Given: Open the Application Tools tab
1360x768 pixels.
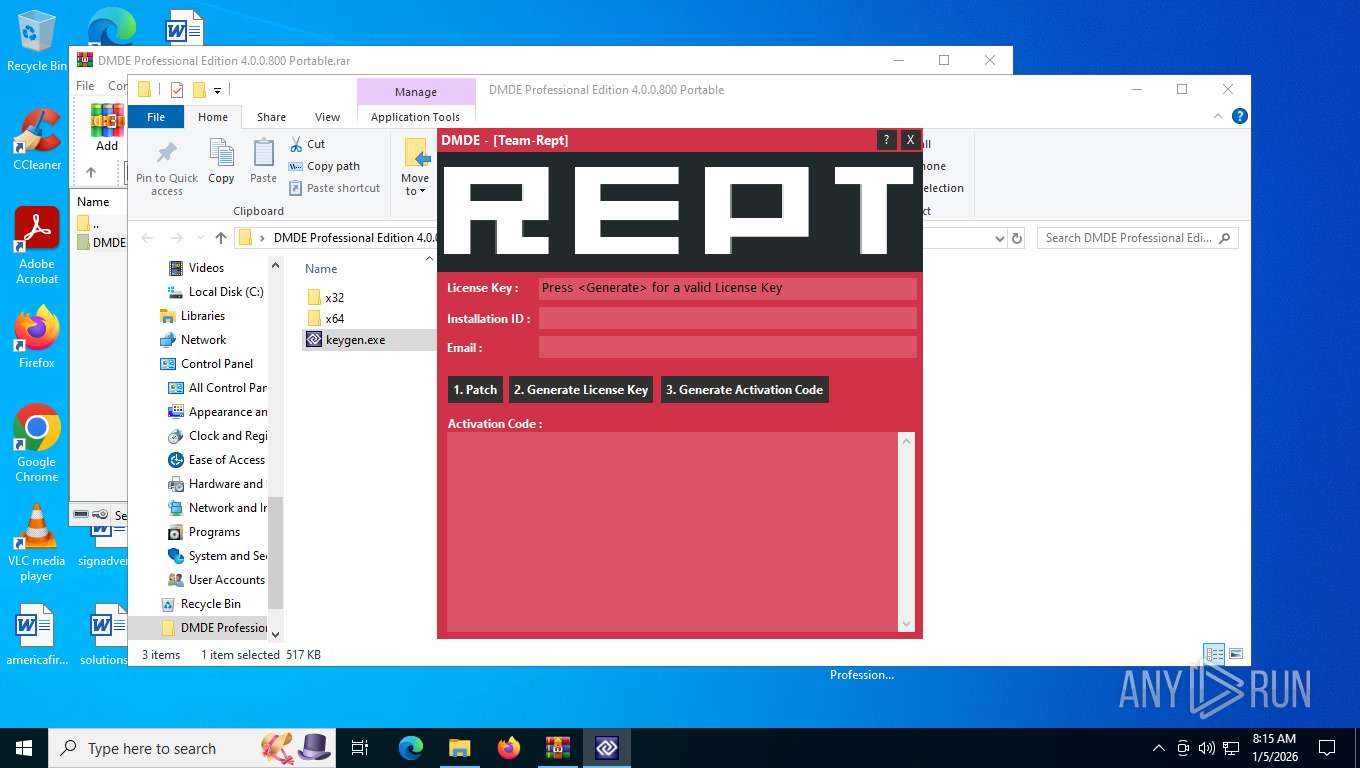Looking at the screenshot, I should [x=415, y=117].
